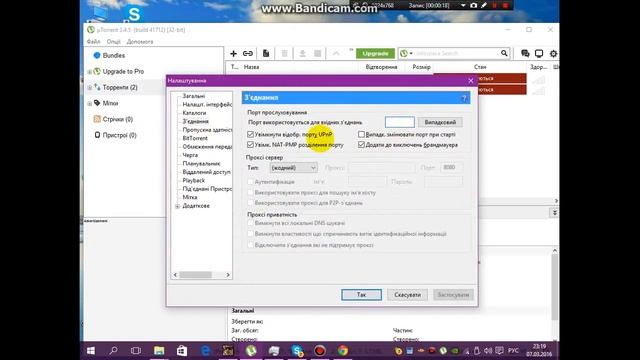Expand the Додаткове tree node
Viewport: 640px width, 360px height.
point(178,206)
